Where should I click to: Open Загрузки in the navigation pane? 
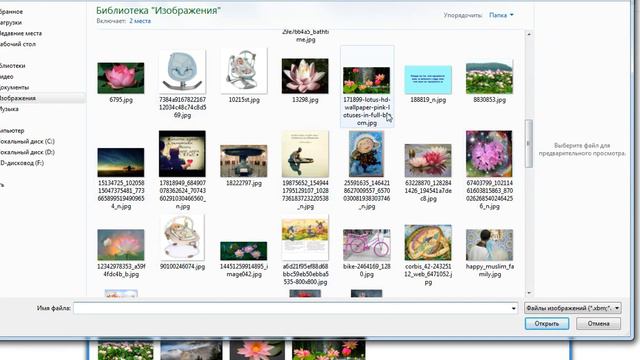[x=11, y=23]
